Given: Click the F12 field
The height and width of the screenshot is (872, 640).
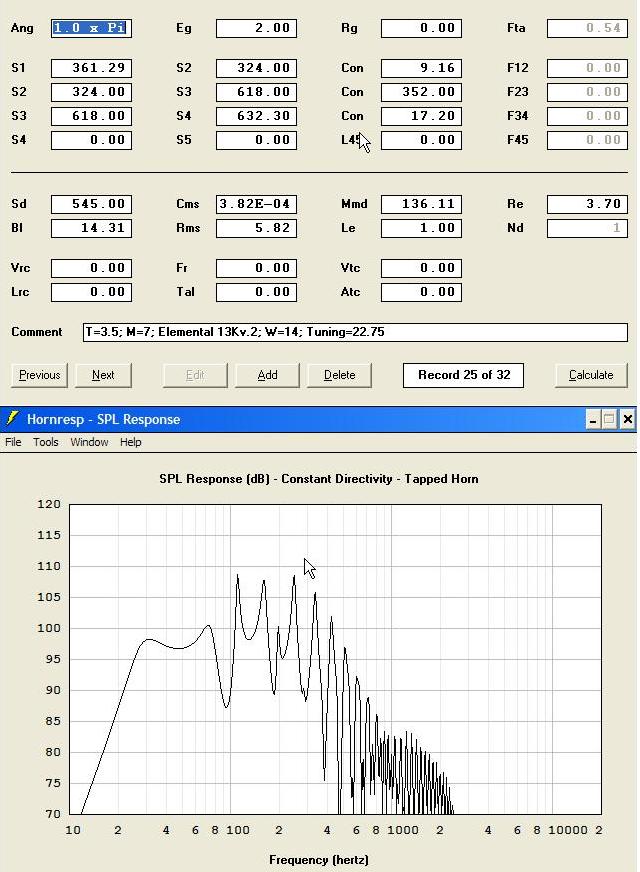Looking at the screenshot, I should coord(587,68).
